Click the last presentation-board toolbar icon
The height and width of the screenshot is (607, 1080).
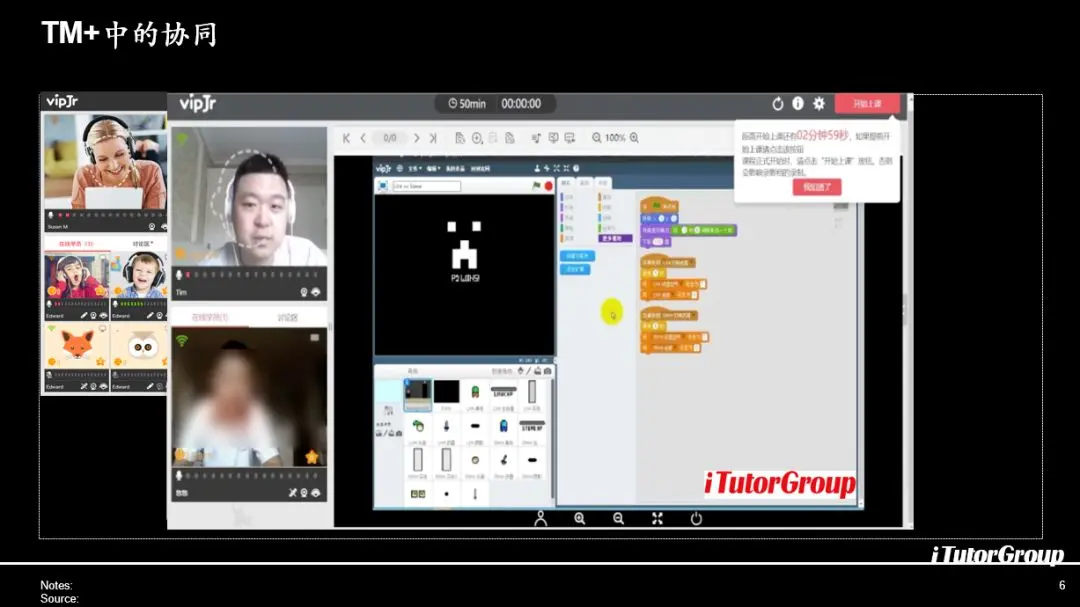pos(570,138)
